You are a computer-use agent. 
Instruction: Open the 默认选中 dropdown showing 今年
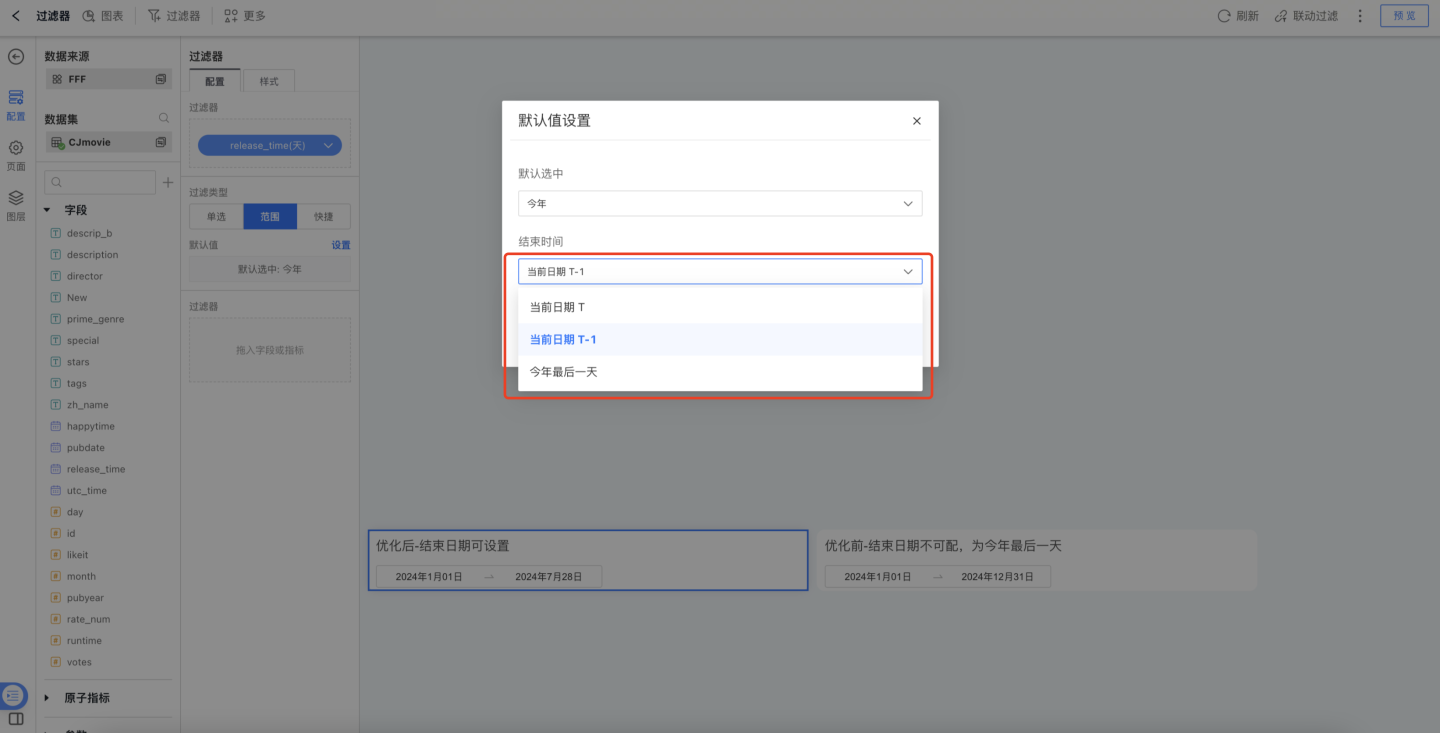pyautogui.click(x=720, y=203)
